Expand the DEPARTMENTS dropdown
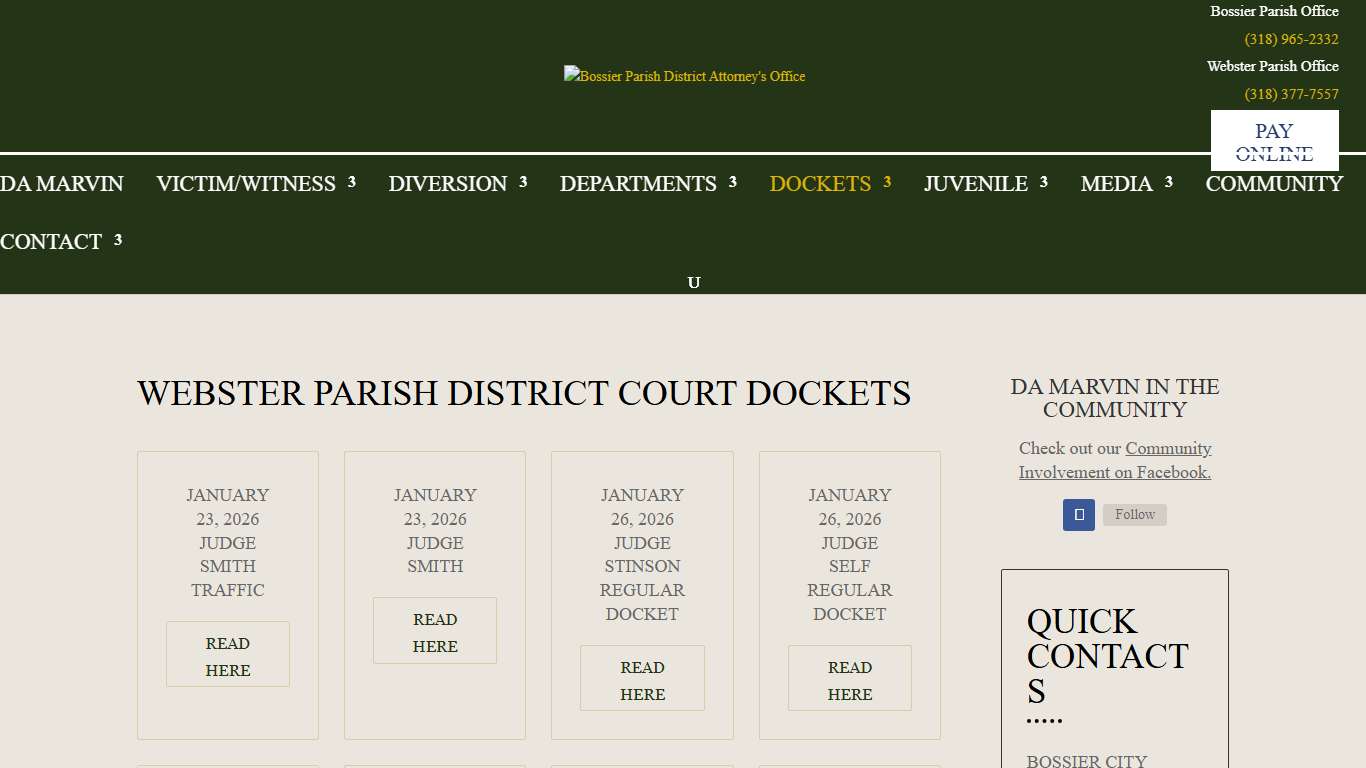 (x=638, y=184)
